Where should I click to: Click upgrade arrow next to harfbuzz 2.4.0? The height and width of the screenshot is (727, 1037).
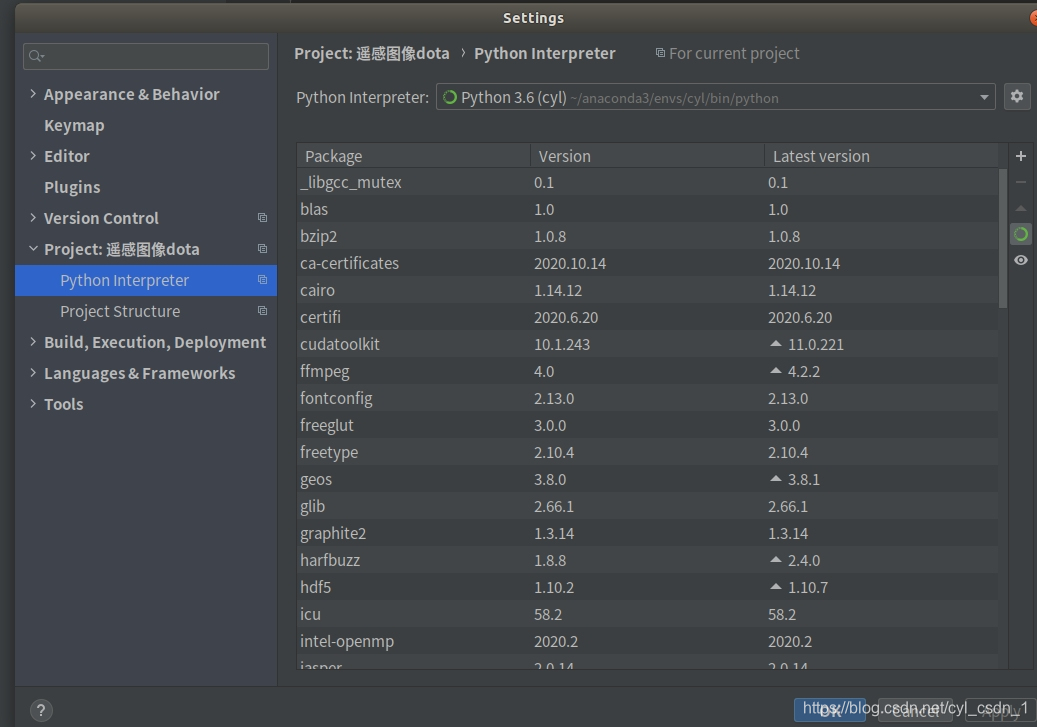(x=776, y=560)
